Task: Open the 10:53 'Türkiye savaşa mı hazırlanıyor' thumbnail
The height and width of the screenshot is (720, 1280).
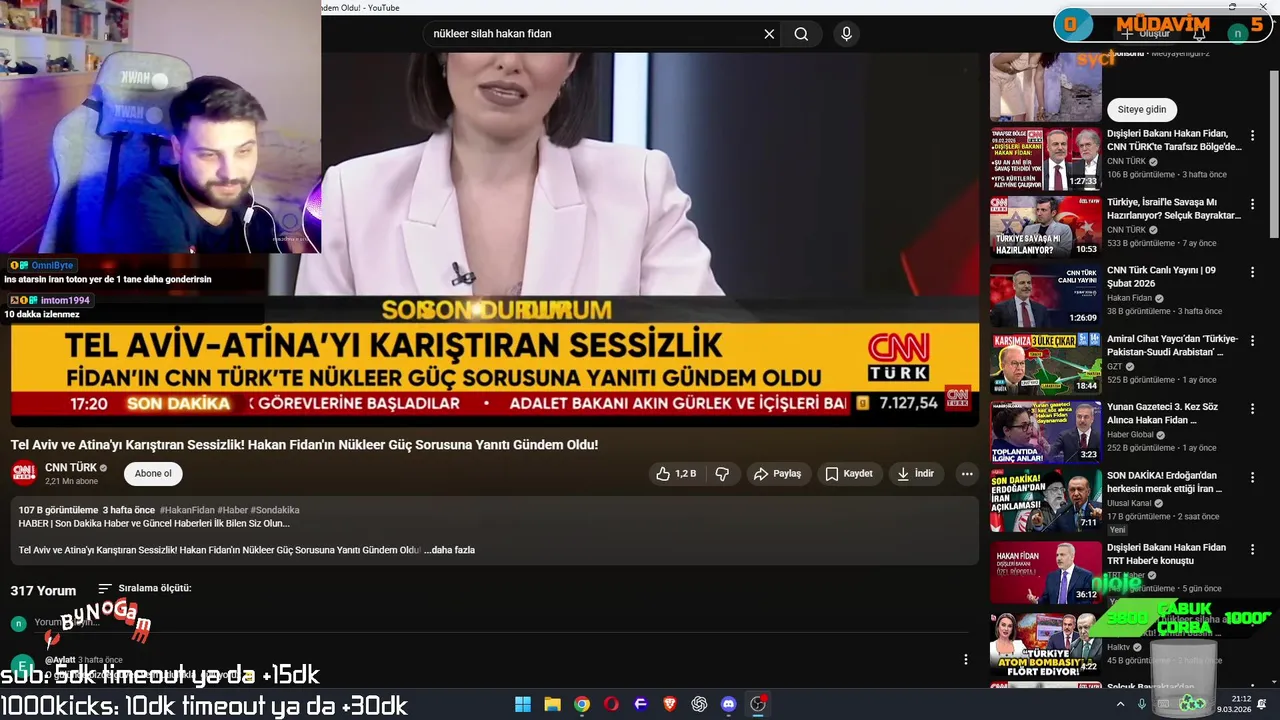Action: pyautogui.click(x=1046, y=226)
